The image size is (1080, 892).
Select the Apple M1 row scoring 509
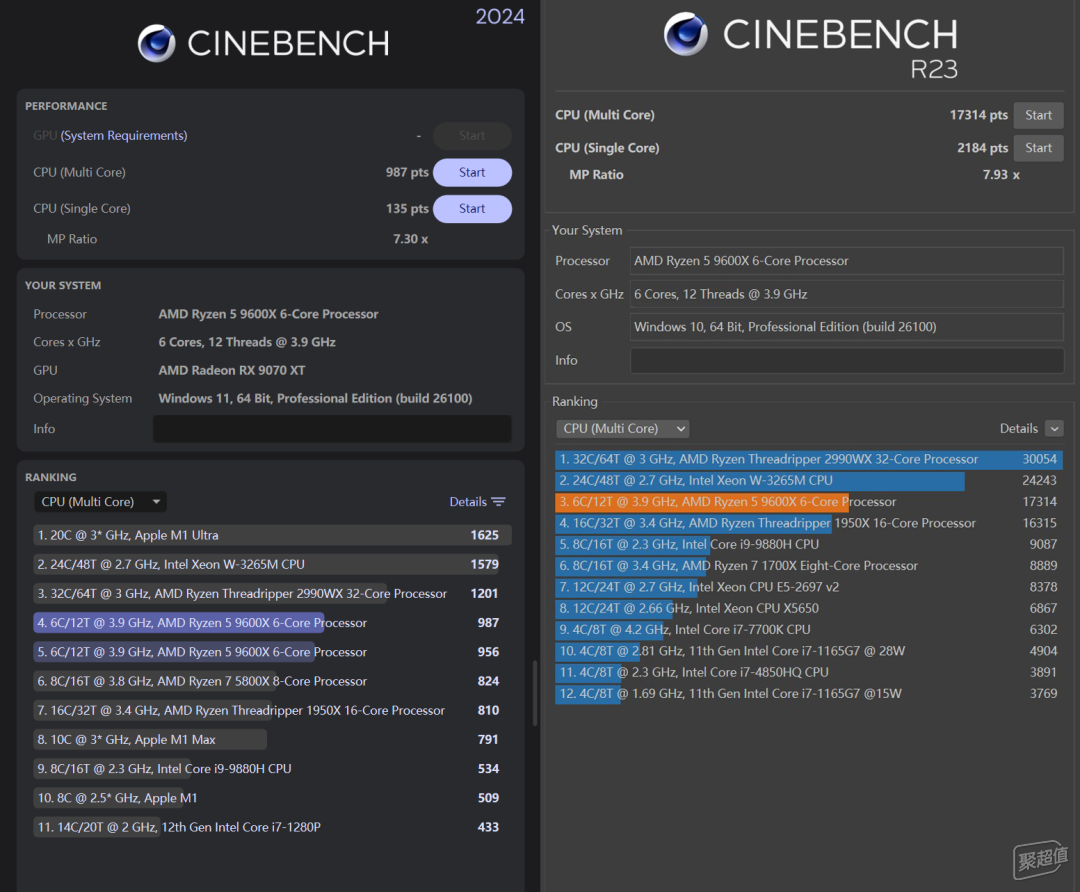(272, 798)
